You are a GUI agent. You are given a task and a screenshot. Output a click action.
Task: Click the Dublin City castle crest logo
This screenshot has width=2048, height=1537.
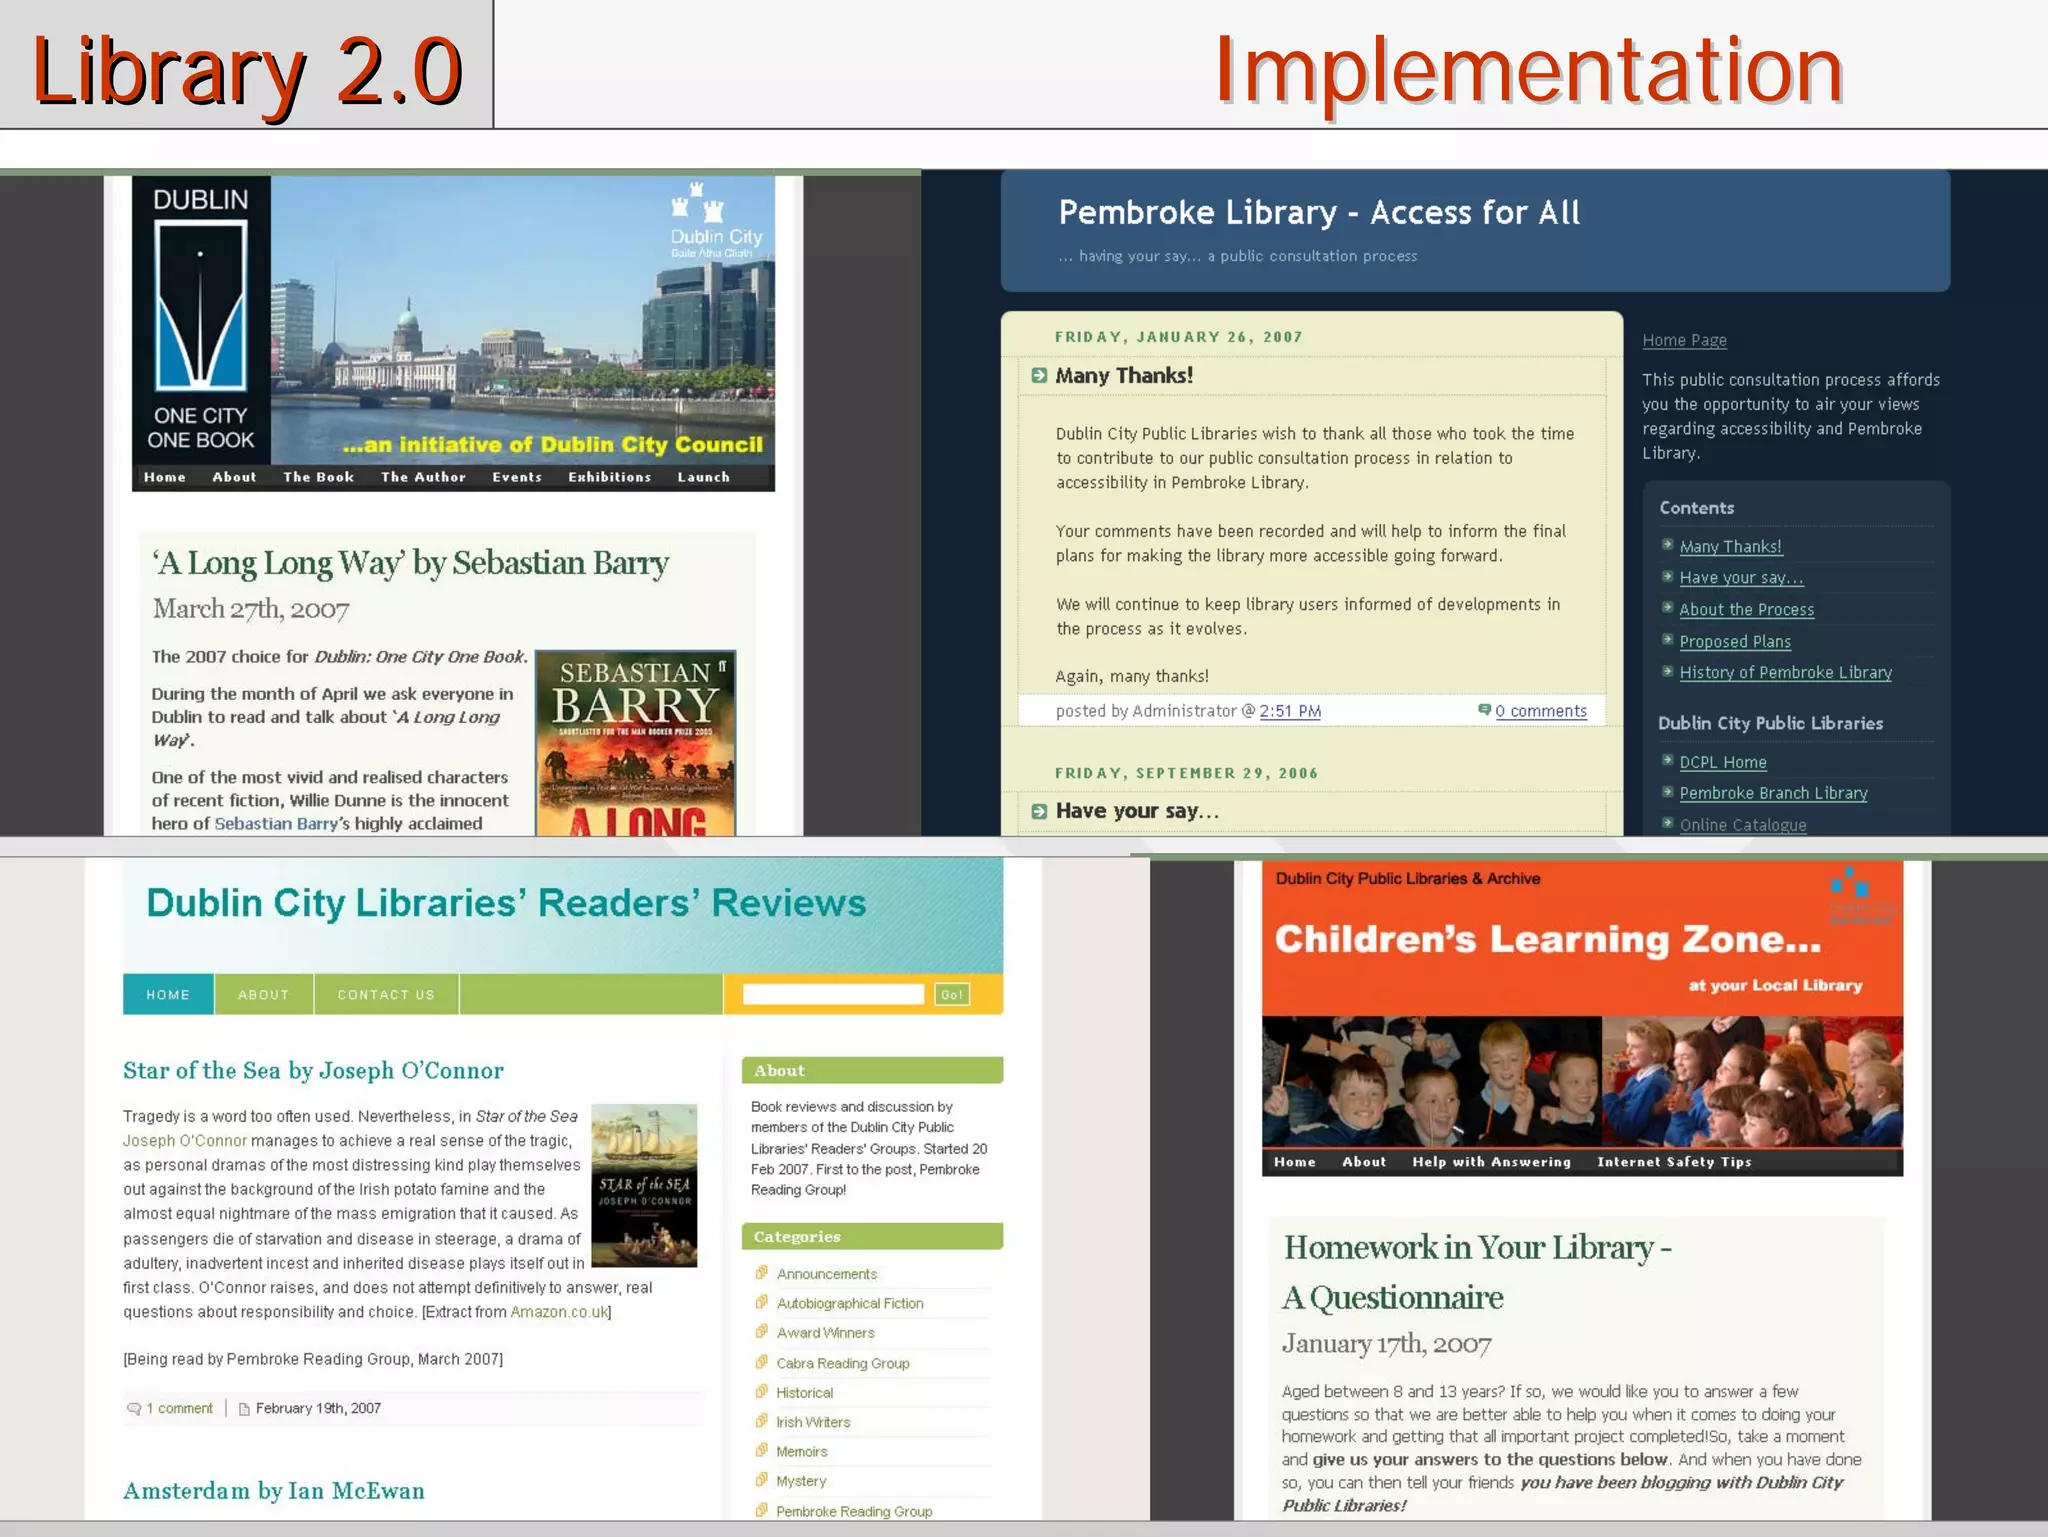coord(716,220)
